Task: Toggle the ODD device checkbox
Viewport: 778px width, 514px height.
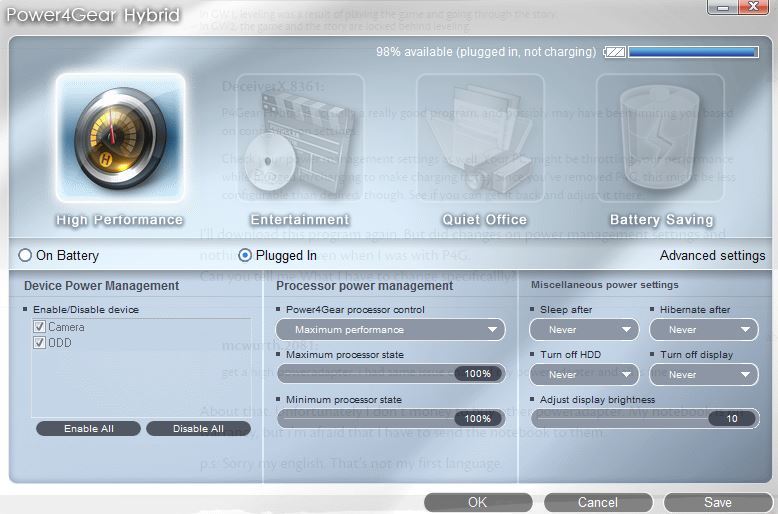Action: (x=39, y=343)
